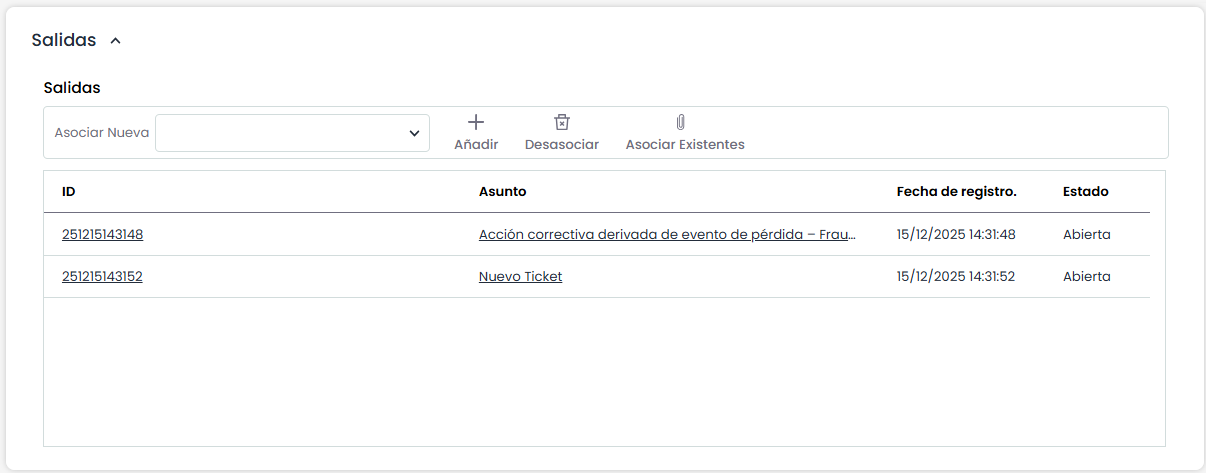1206x473 pixels.
Task: Open ticket ID 251215143152
Action: click(102, 277)
